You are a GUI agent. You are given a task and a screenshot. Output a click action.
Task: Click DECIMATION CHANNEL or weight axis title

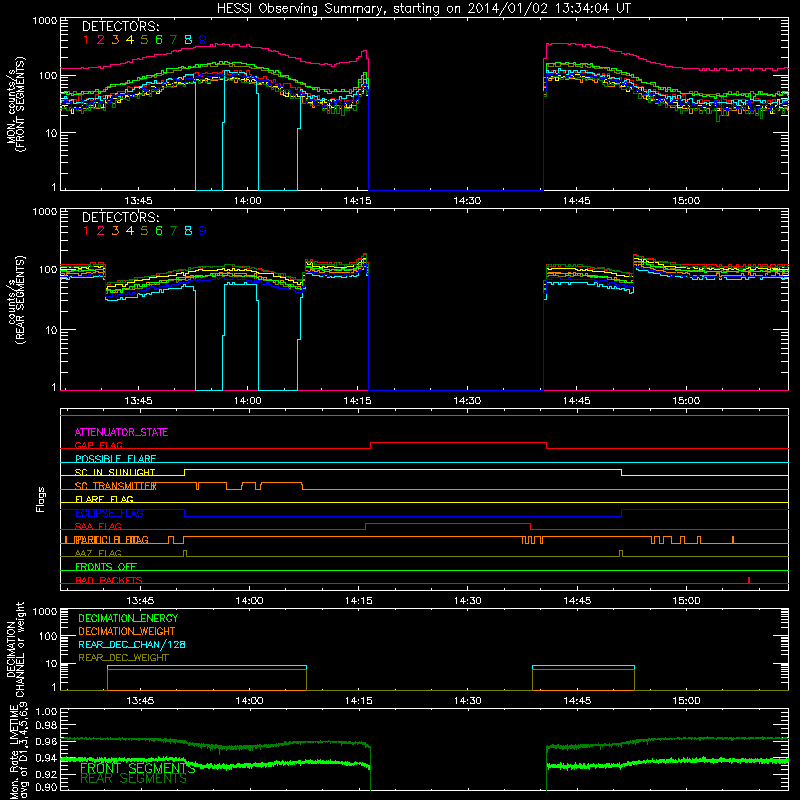15,649
